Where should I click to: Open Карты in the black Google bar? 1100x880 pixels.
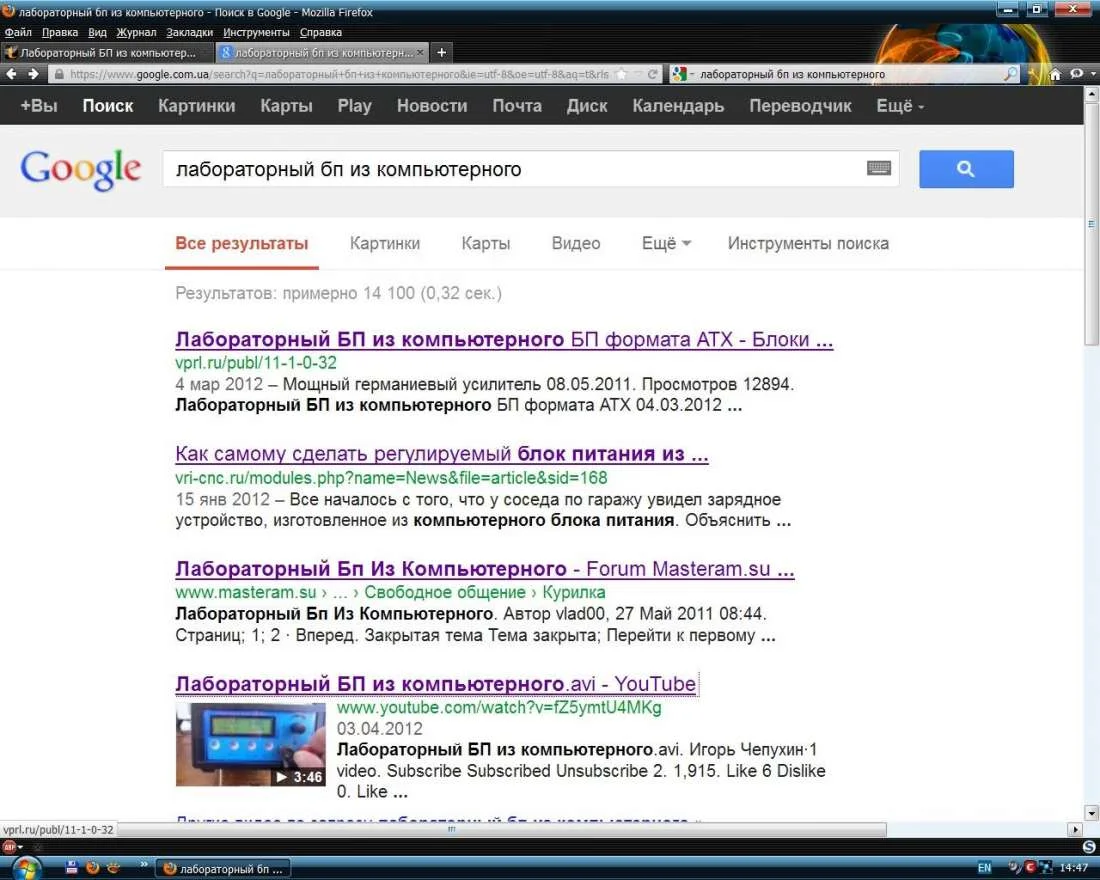286,105
